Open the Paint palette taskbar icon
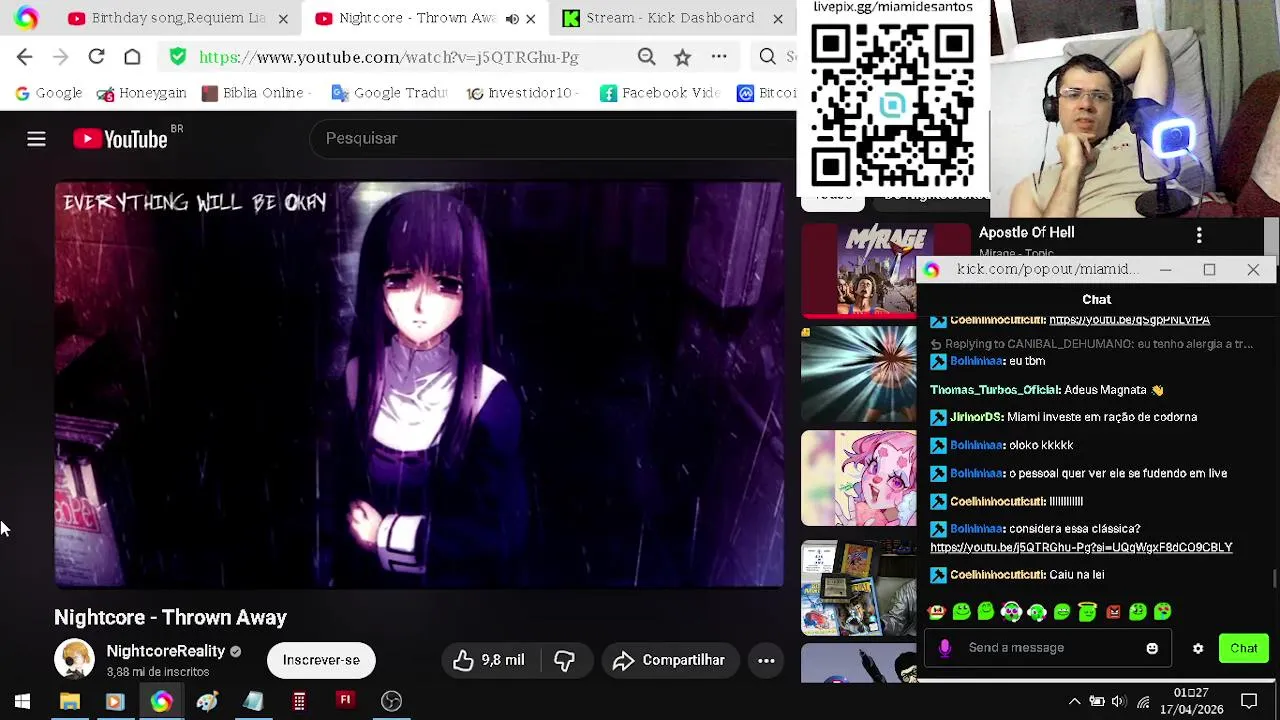Viewport: 1280px width, 720px height. tap(207, 701)
